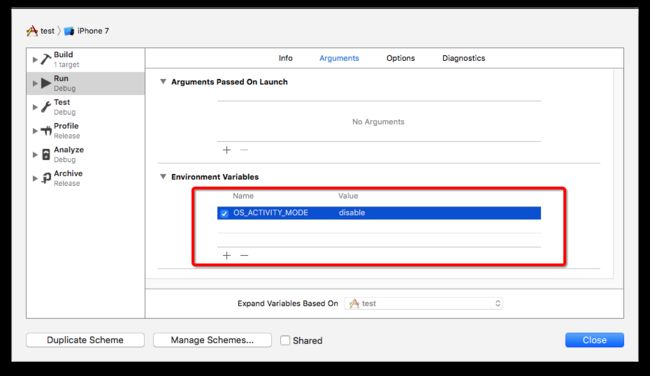650x376 pixels.
Task: Switch to the Options tab
Action: 400,58
